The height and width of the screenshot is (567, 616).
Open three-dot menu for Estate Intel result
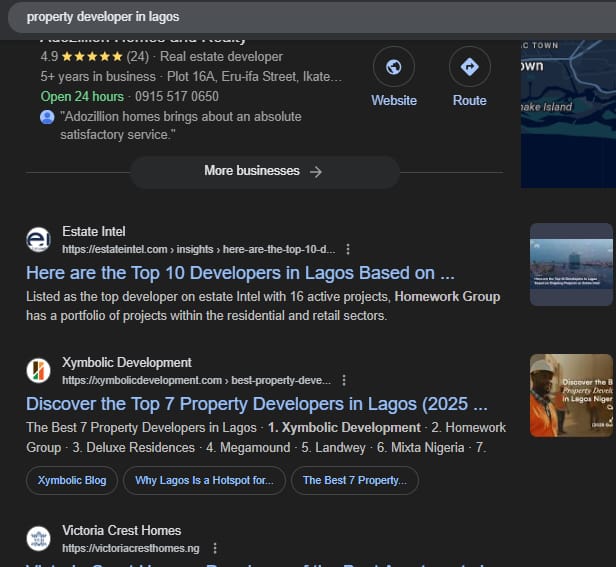348,249
